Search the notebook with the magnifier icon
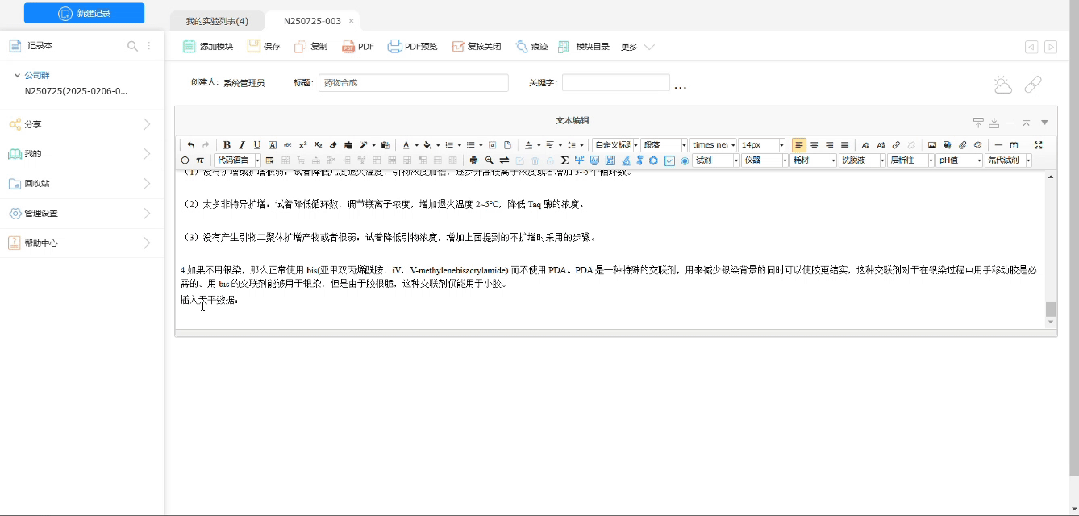The width and height of the screenshot is (1079, 516). 132,46
